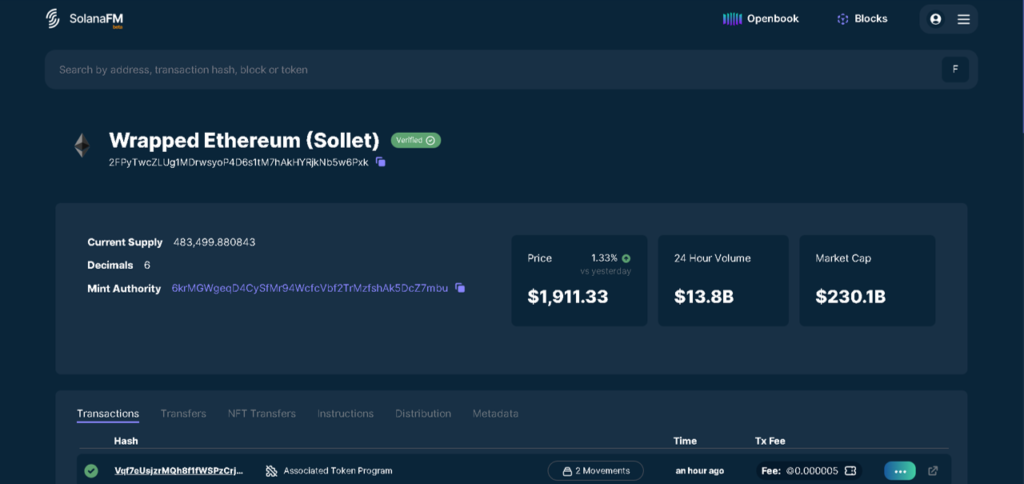Click the Openbook bars icon
1024x484 pixels.
point(732,19)
